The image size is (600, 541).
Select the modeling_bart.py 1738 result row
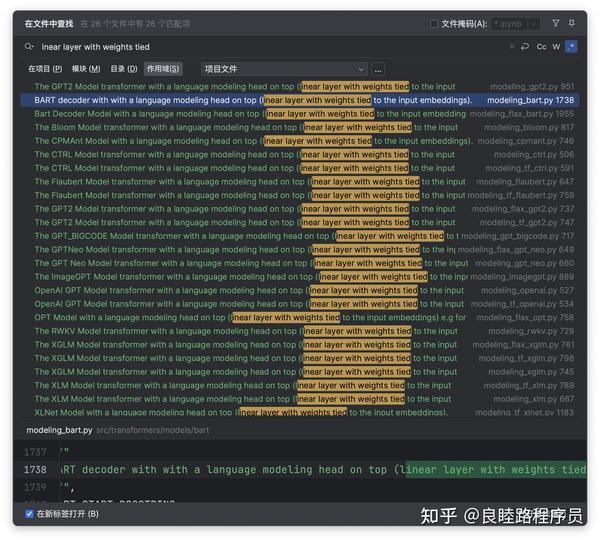pos(300,100)
